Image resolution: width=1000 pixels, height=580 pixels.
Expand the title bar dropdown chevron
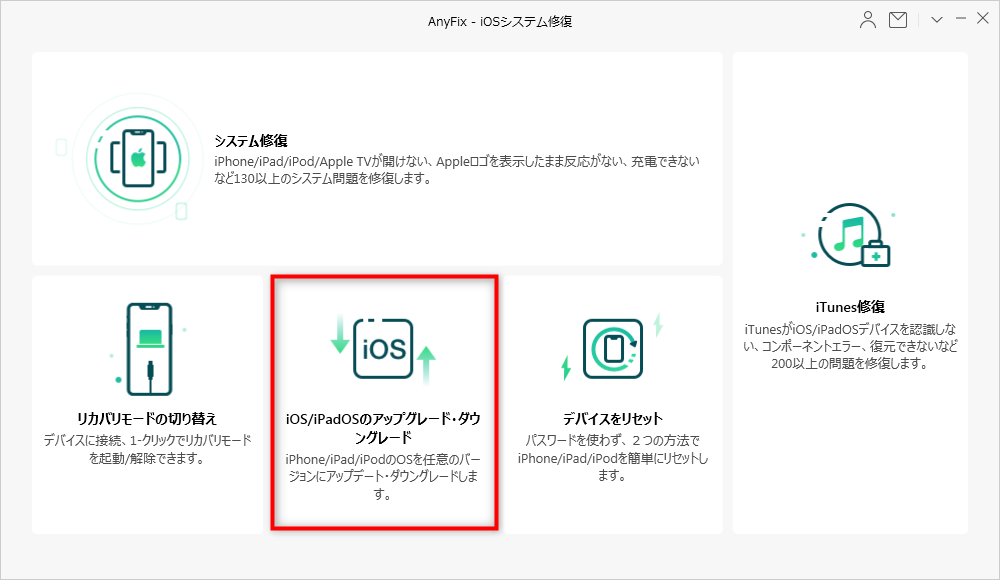pyautogui.click(x=936, y=20)
